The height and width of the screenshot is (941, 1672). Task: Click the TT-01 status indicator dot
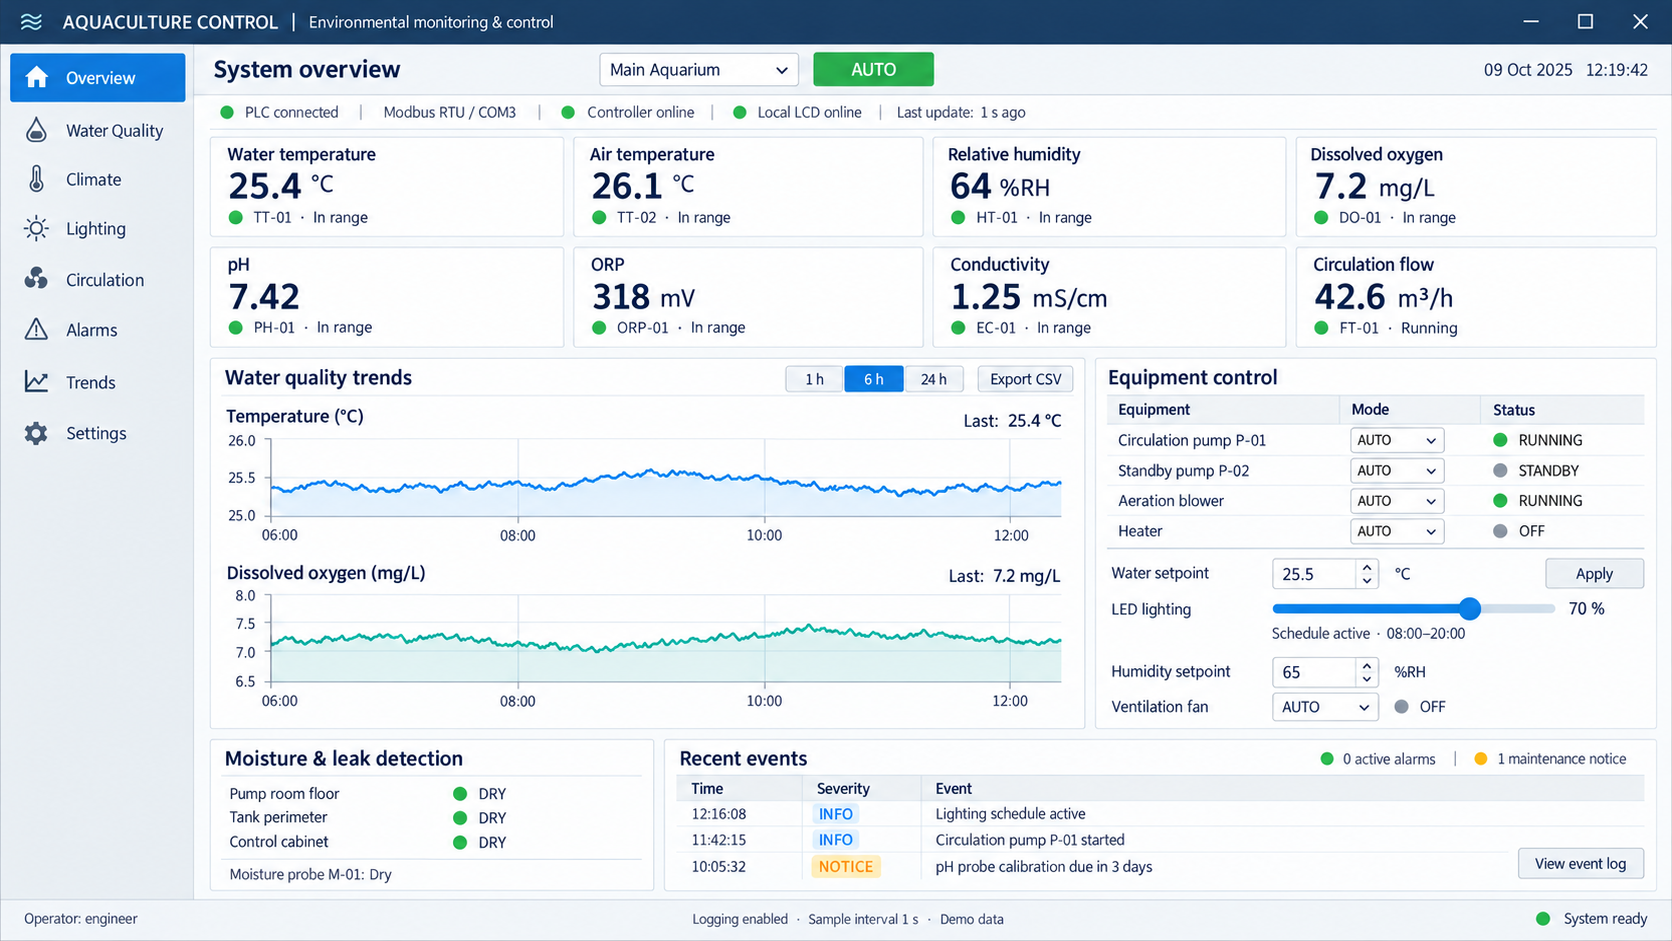(x=236, y=217)
